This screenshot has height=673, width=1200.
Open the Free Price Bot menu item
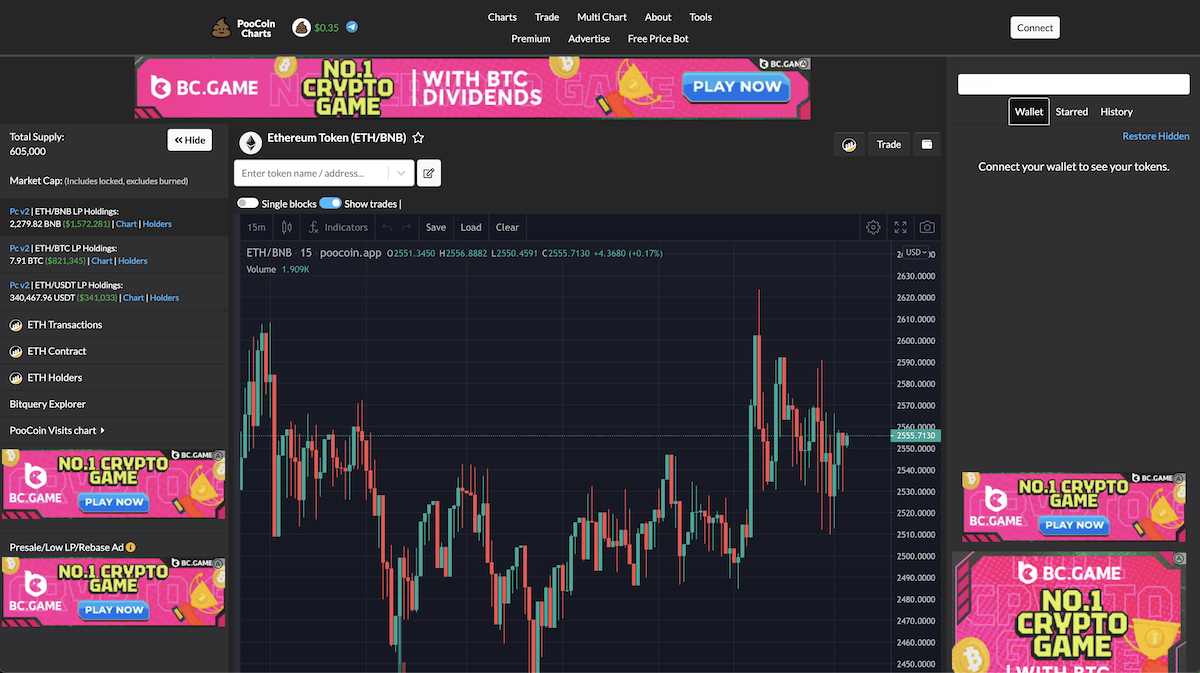658,38
